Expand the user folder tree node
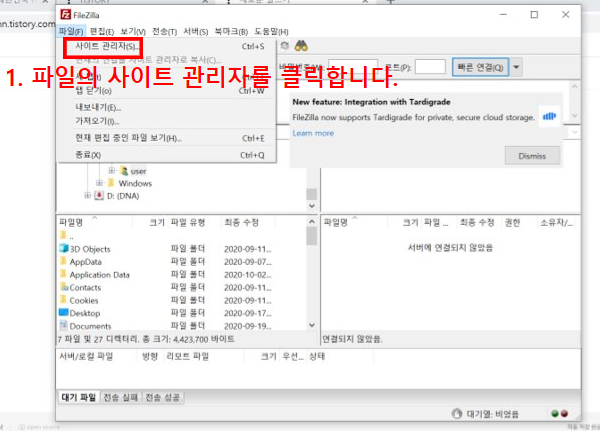Screen dimensions: 600x431 click(111, 170)
